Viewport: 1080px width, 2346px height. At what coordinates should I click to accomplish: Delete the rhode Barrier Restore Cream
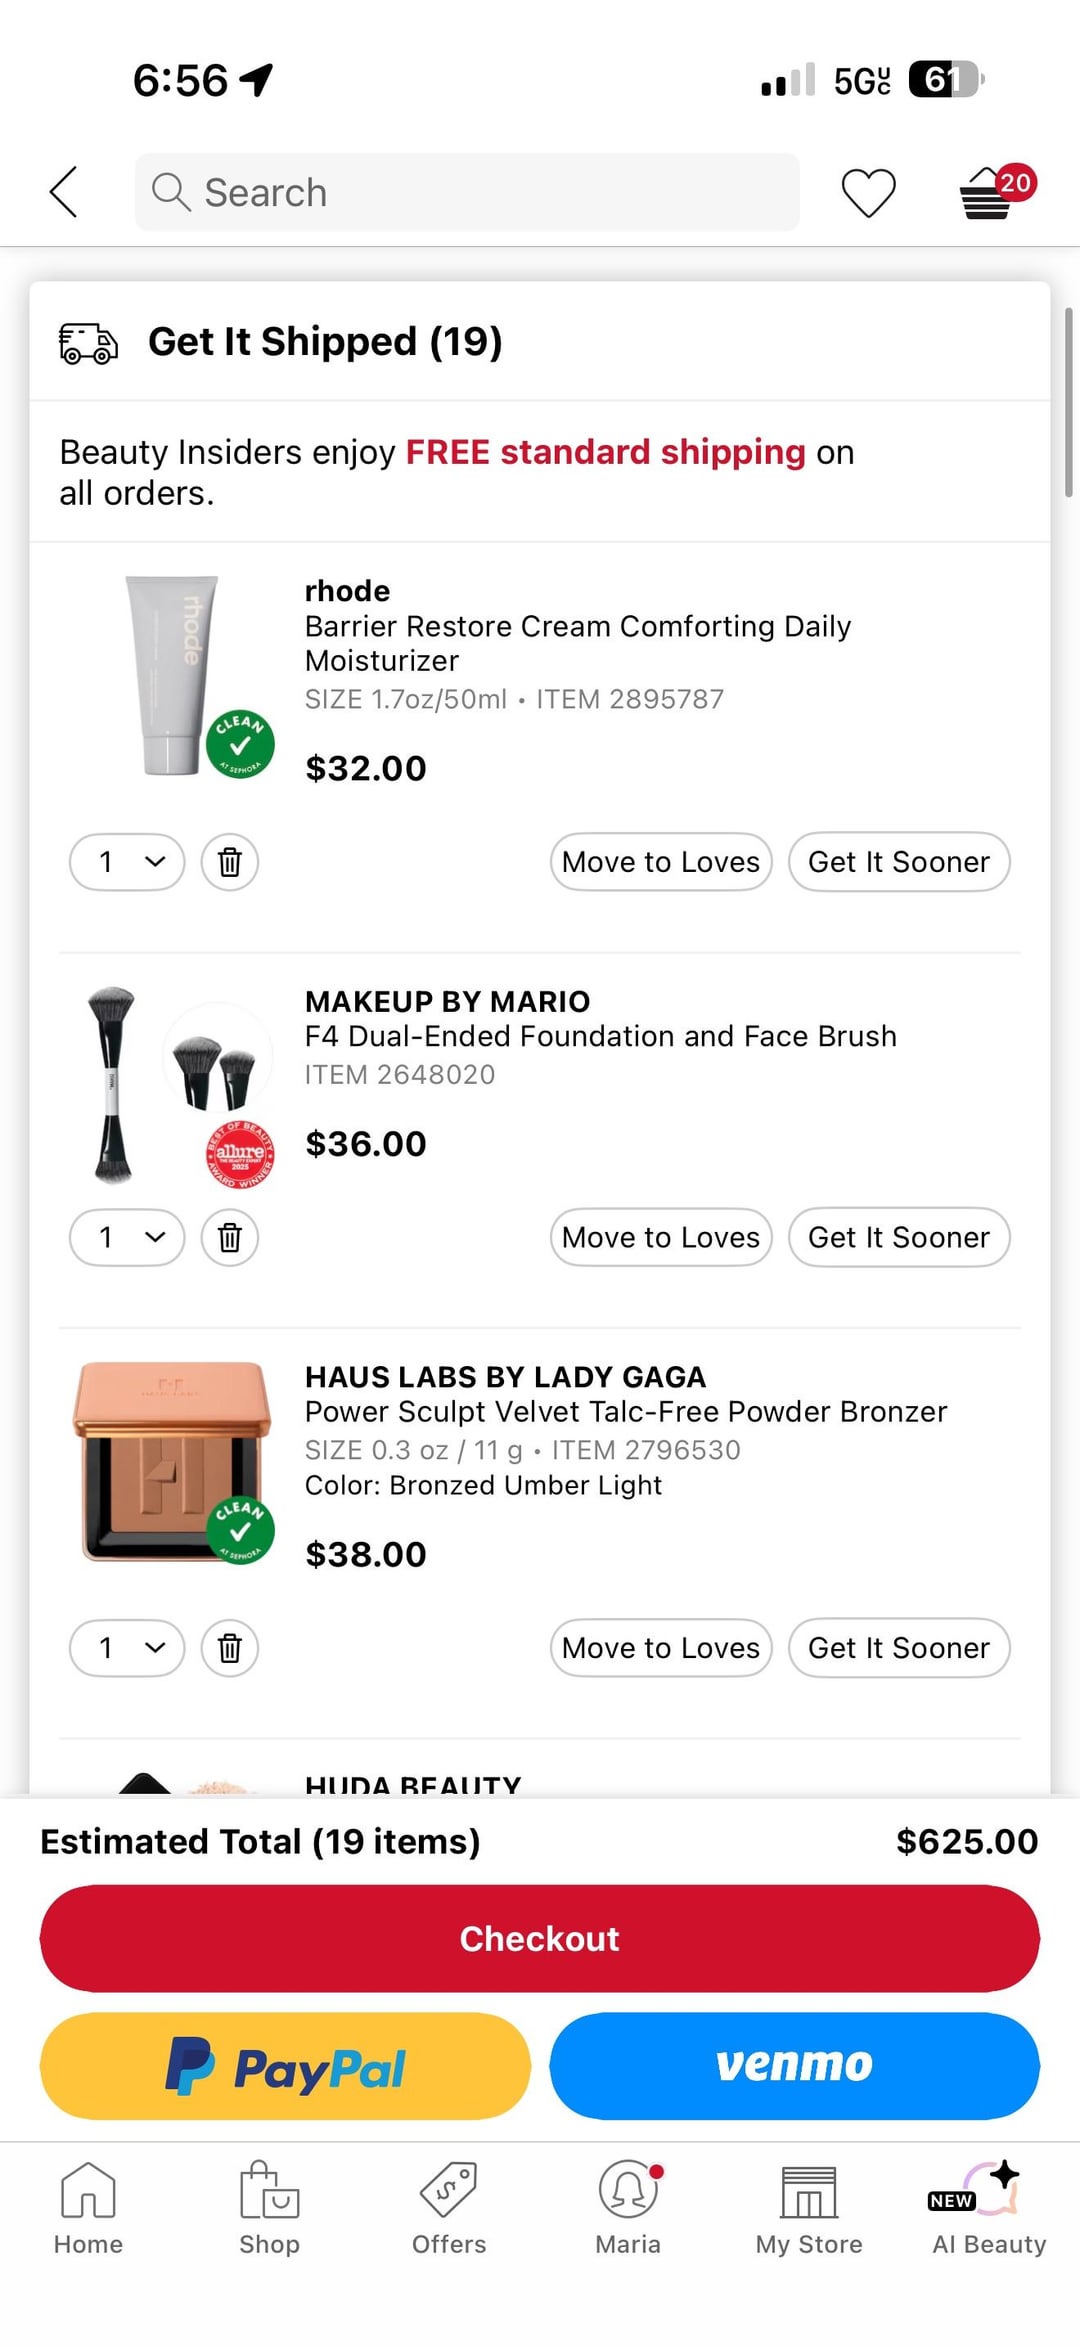[x=230, y=862]
